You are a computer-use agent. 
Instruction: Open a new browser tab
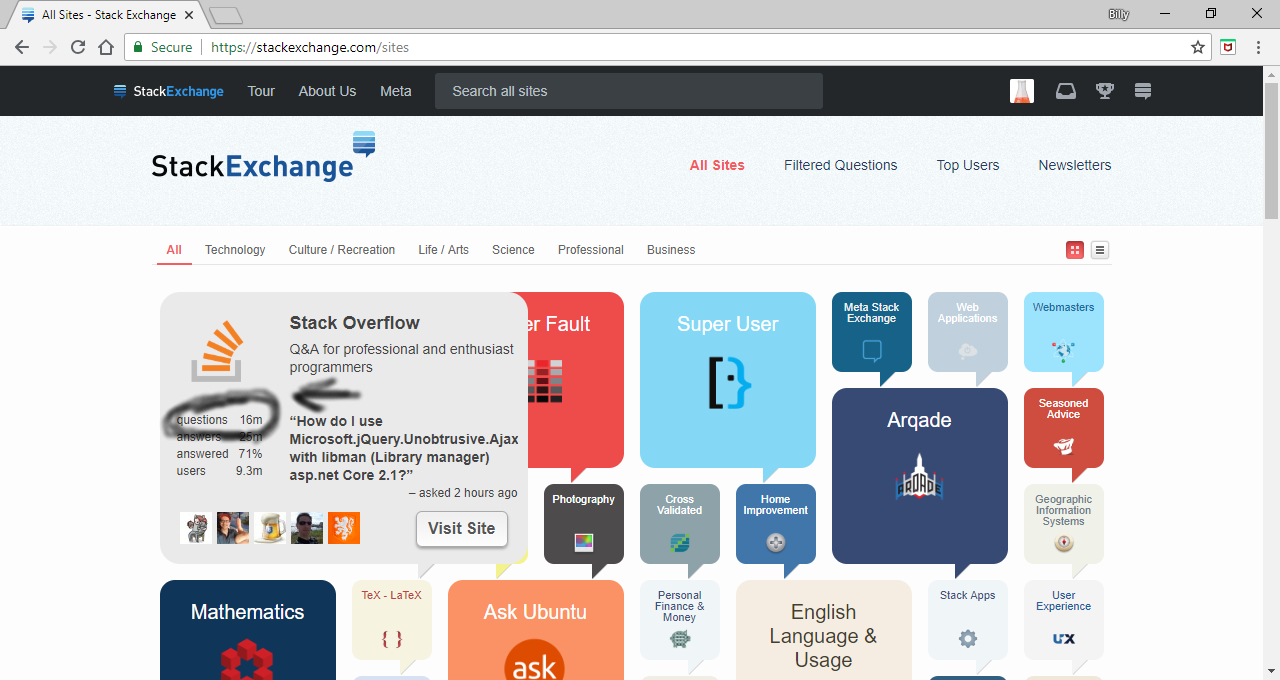pyautogui.click(x=227, y=15)
